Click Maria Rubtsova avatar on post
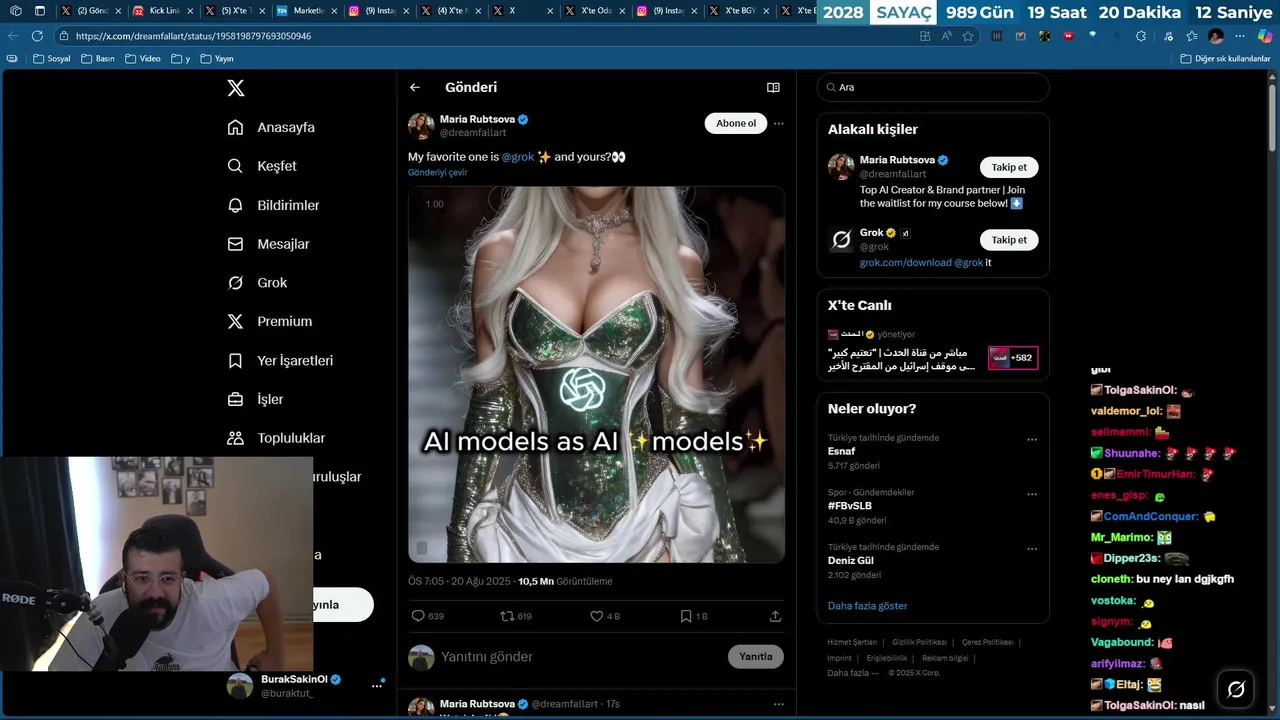Viewport: 1280px width, 720px height. pos(421,126)
